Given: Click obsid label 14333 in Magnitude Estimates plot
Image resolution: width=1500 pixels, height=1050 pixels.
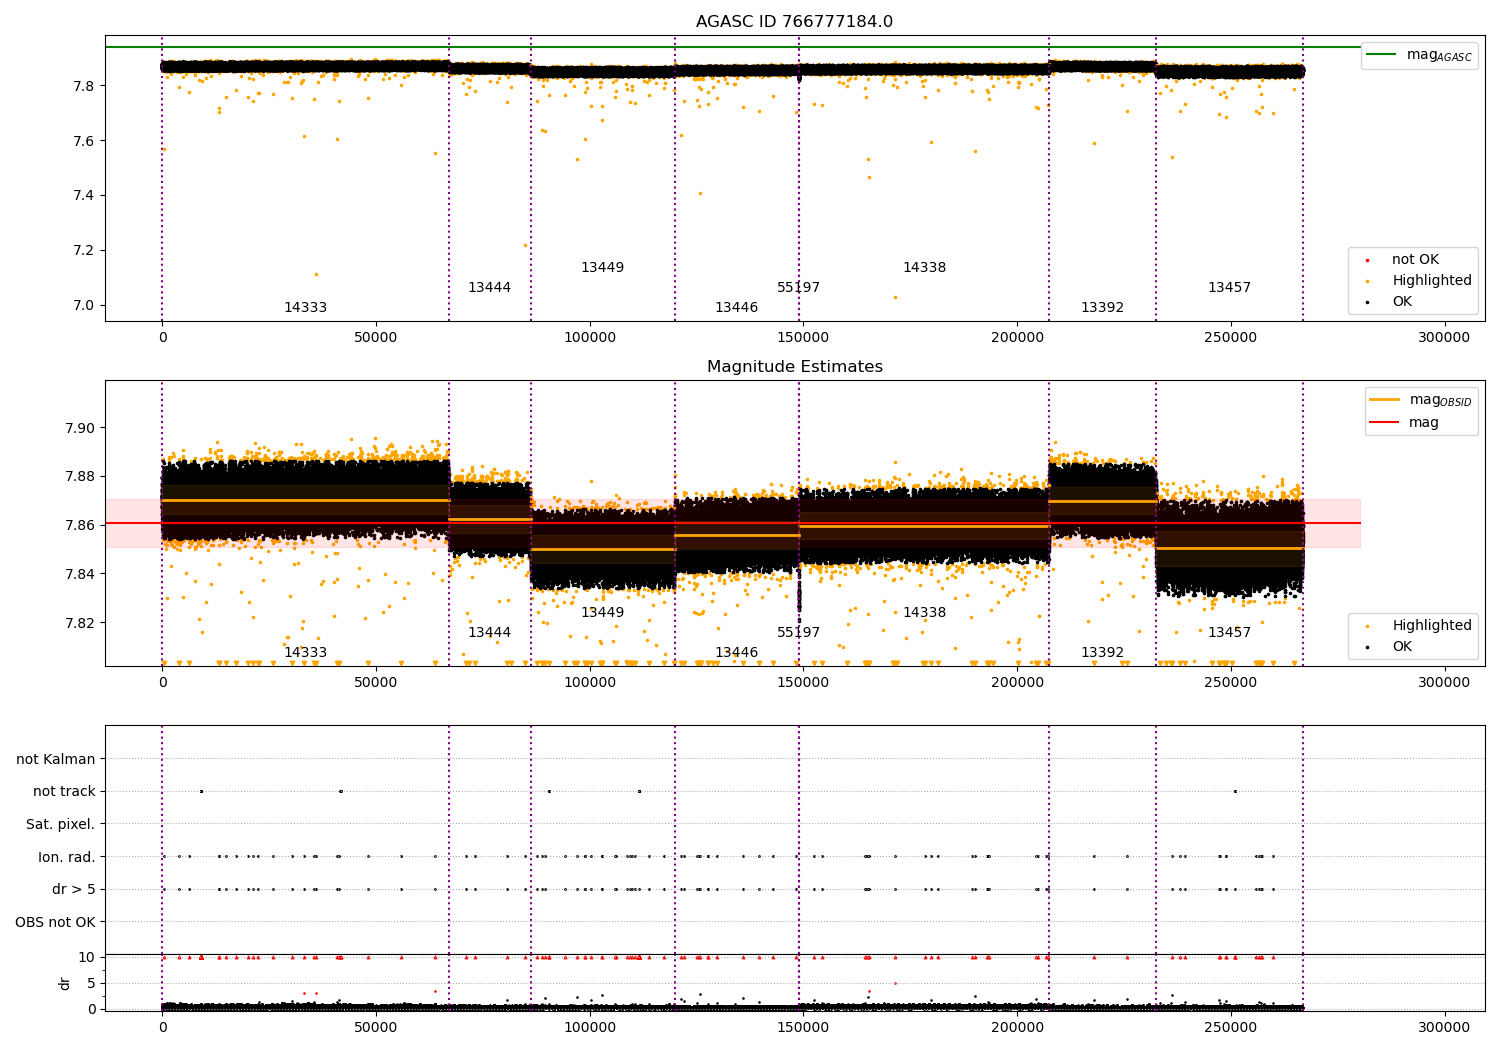Looking at the screenshot, I should tap(305, 653).
